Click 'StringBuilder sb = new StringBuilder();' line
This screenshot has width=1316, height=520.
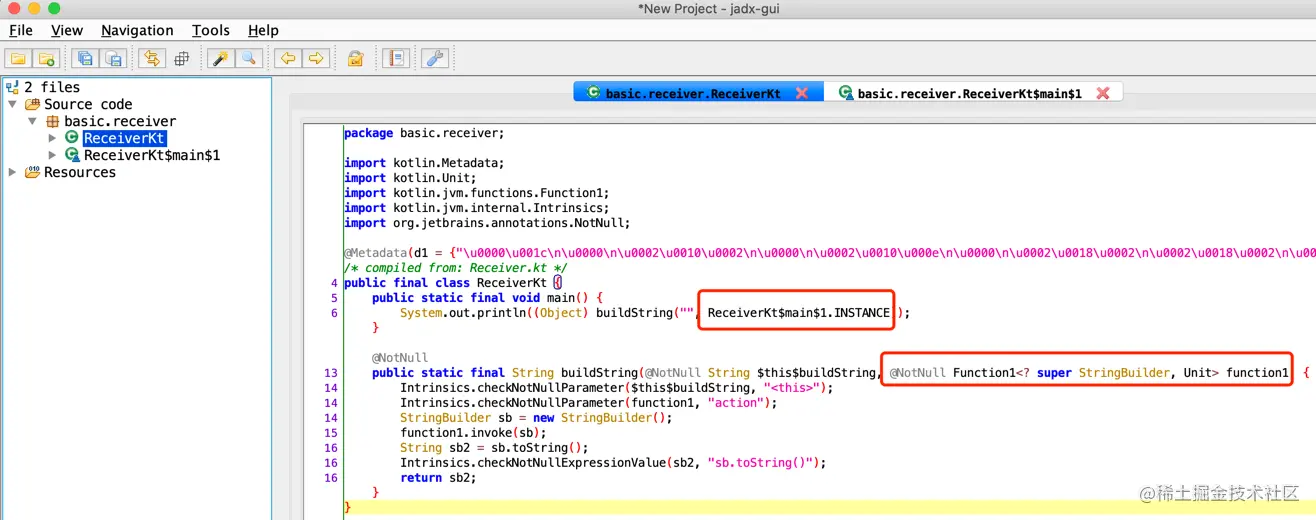(536, 418)
